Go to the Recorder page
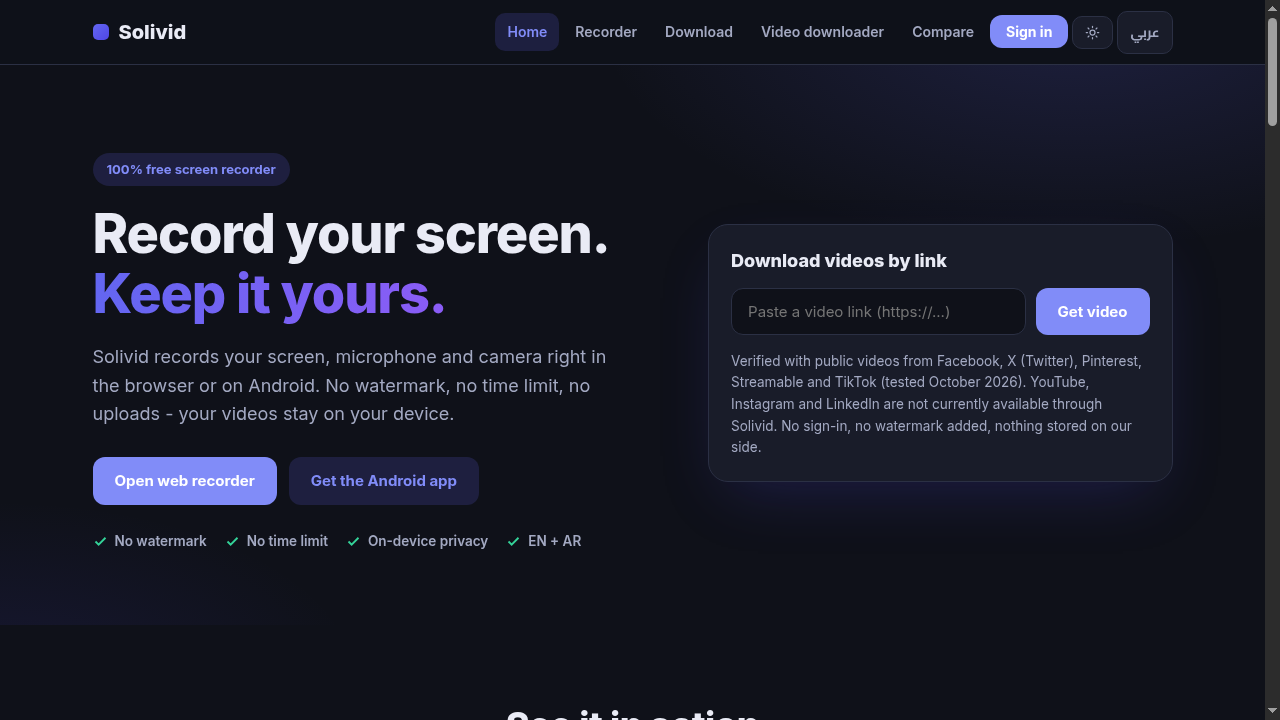The width and height of the screenshot is (1280, 720). [x=606, y=32]
